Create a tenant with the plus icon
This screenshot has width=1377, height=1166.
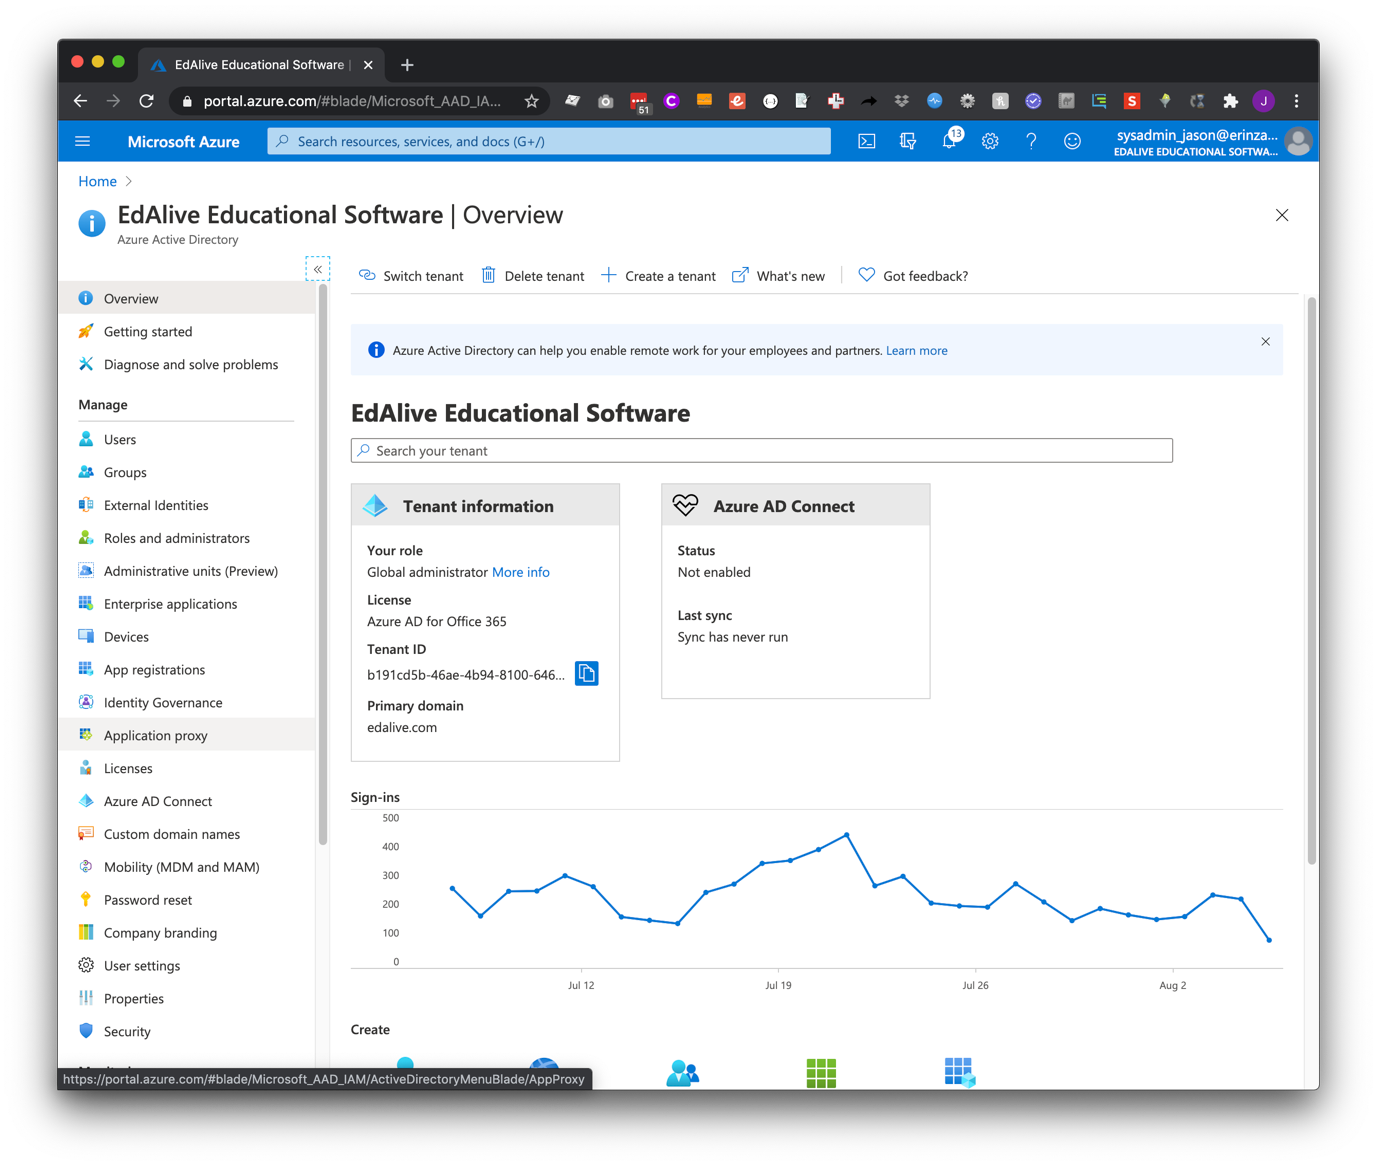tap(608, 275)
